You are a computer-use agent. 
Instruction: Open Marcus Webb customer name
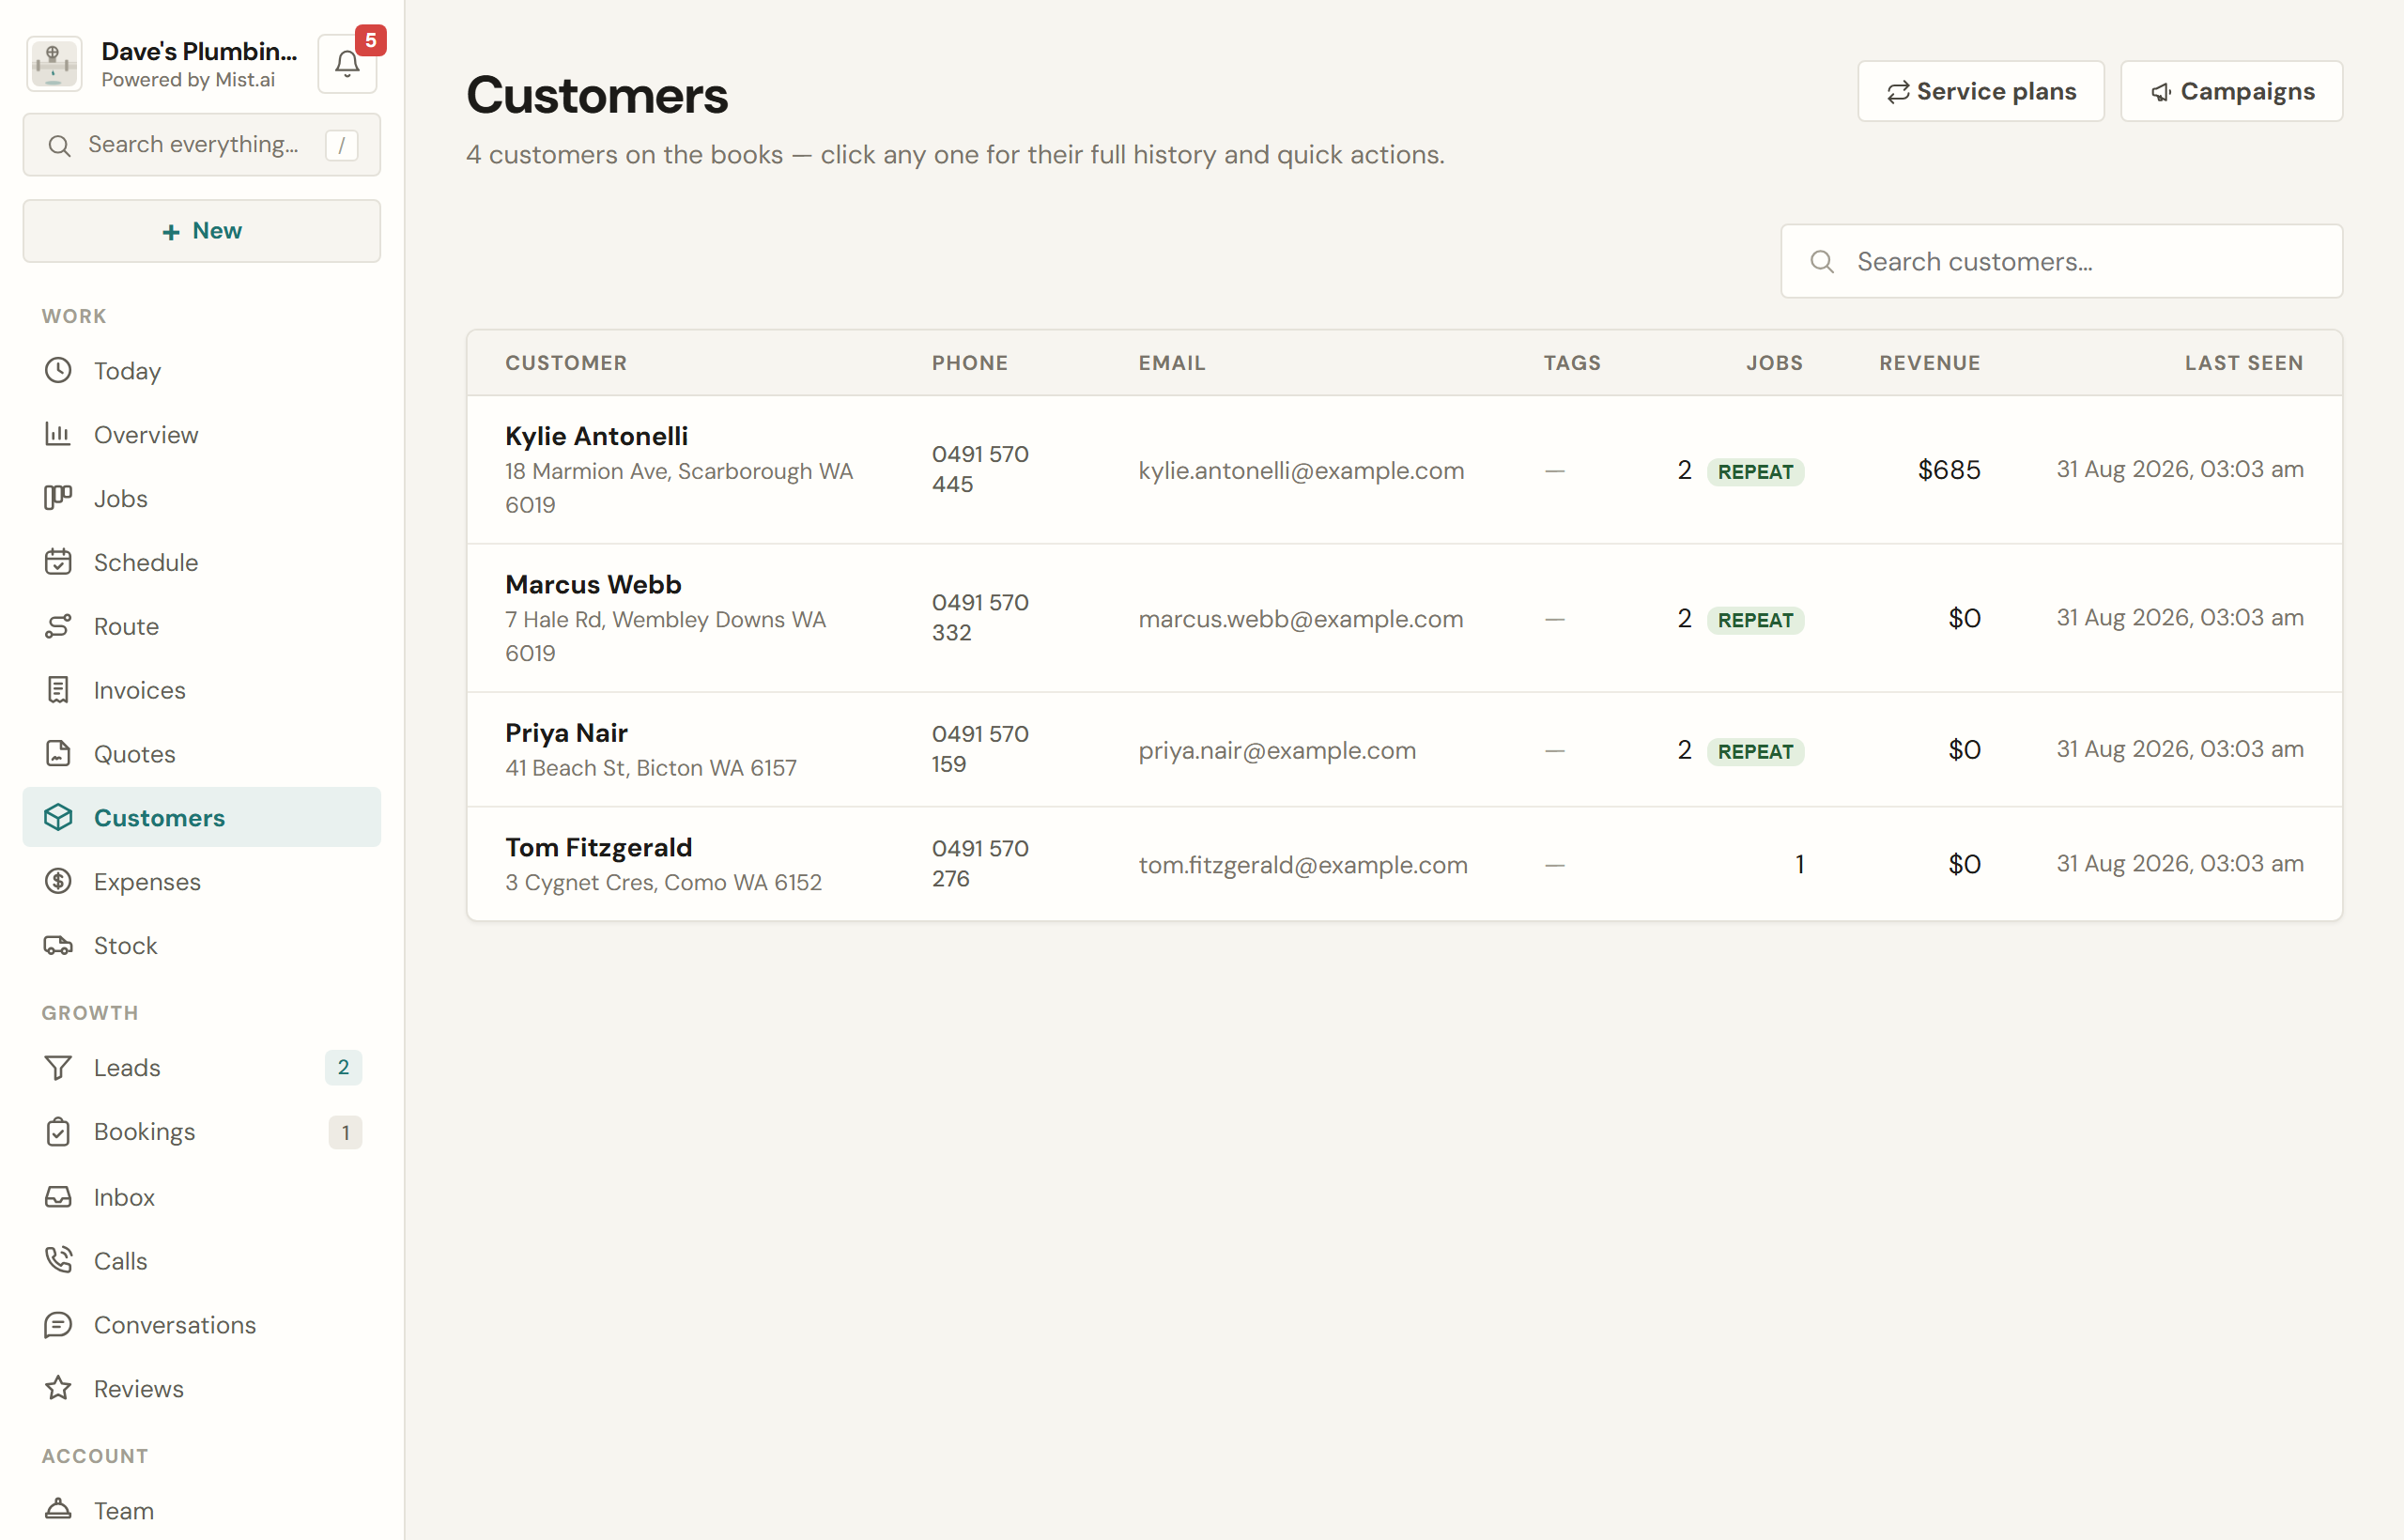click(x=593, y=584)
